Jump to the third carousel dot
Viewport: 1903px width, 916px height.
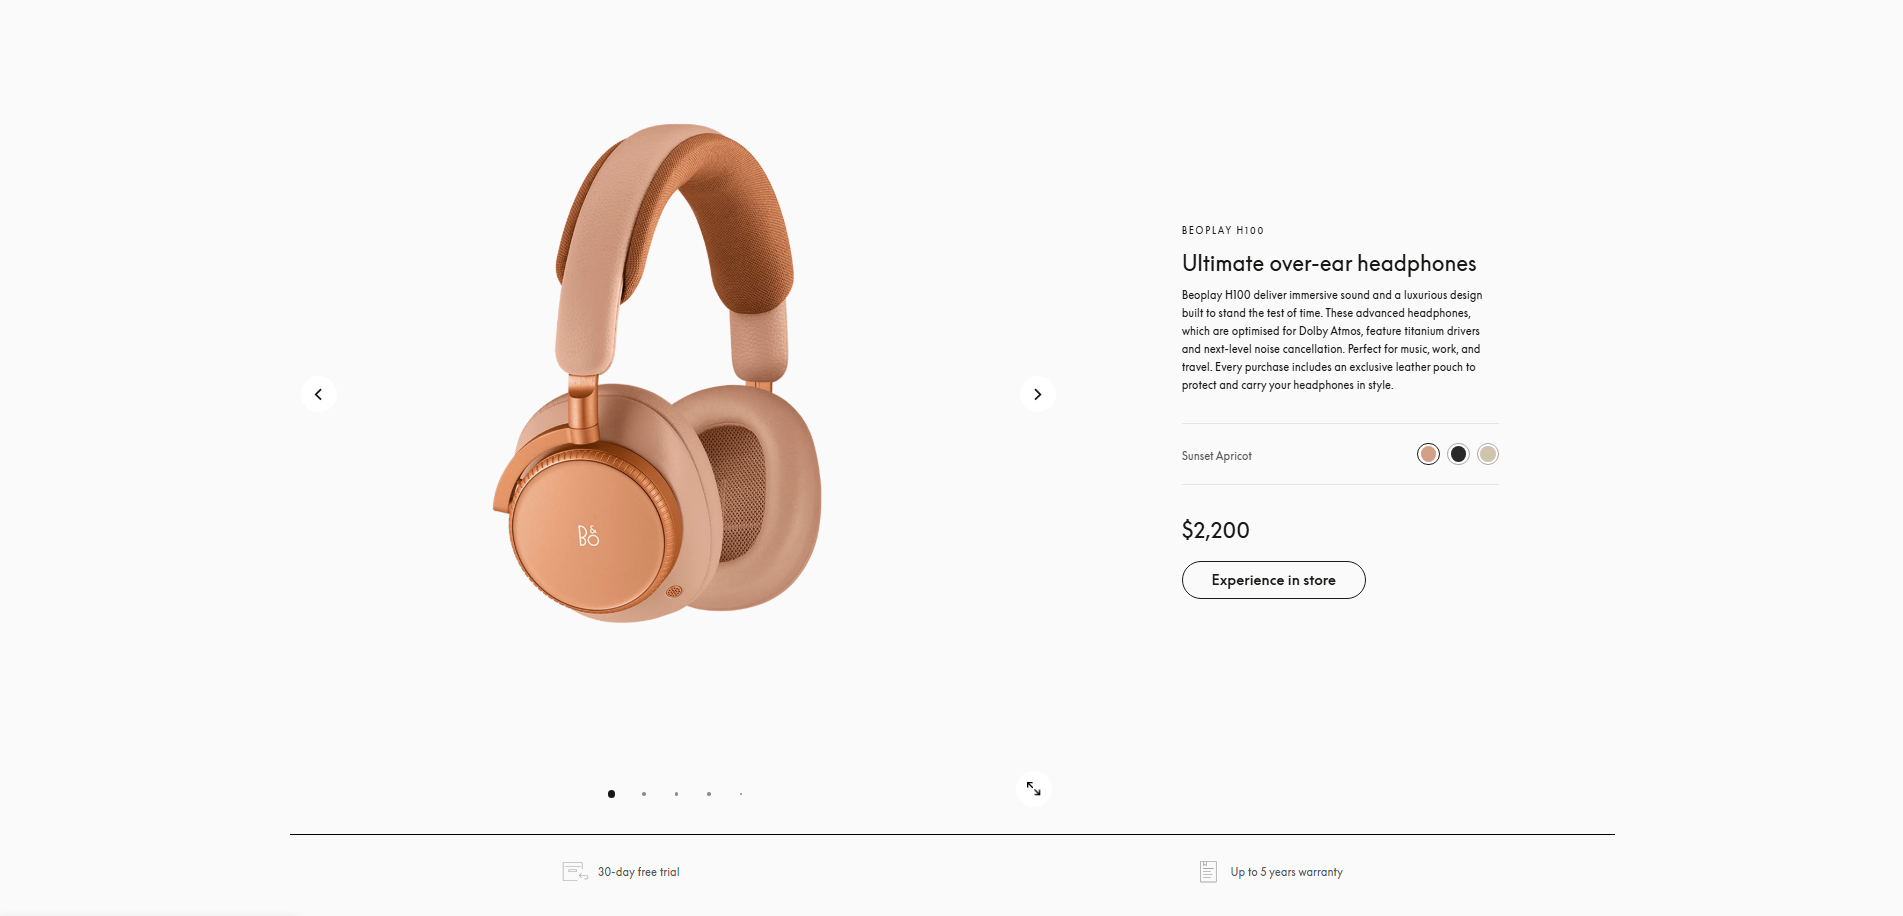click(x=676, y=794)
